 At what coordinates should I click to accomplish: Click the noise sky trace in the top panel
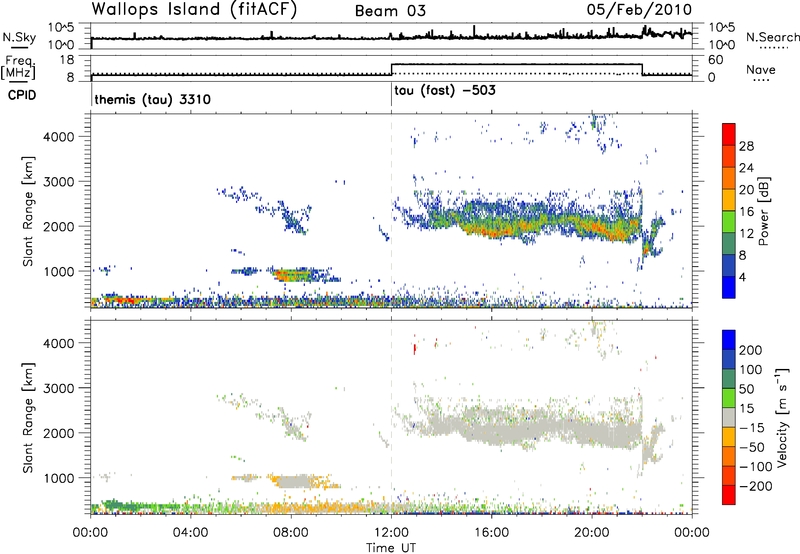391,37
